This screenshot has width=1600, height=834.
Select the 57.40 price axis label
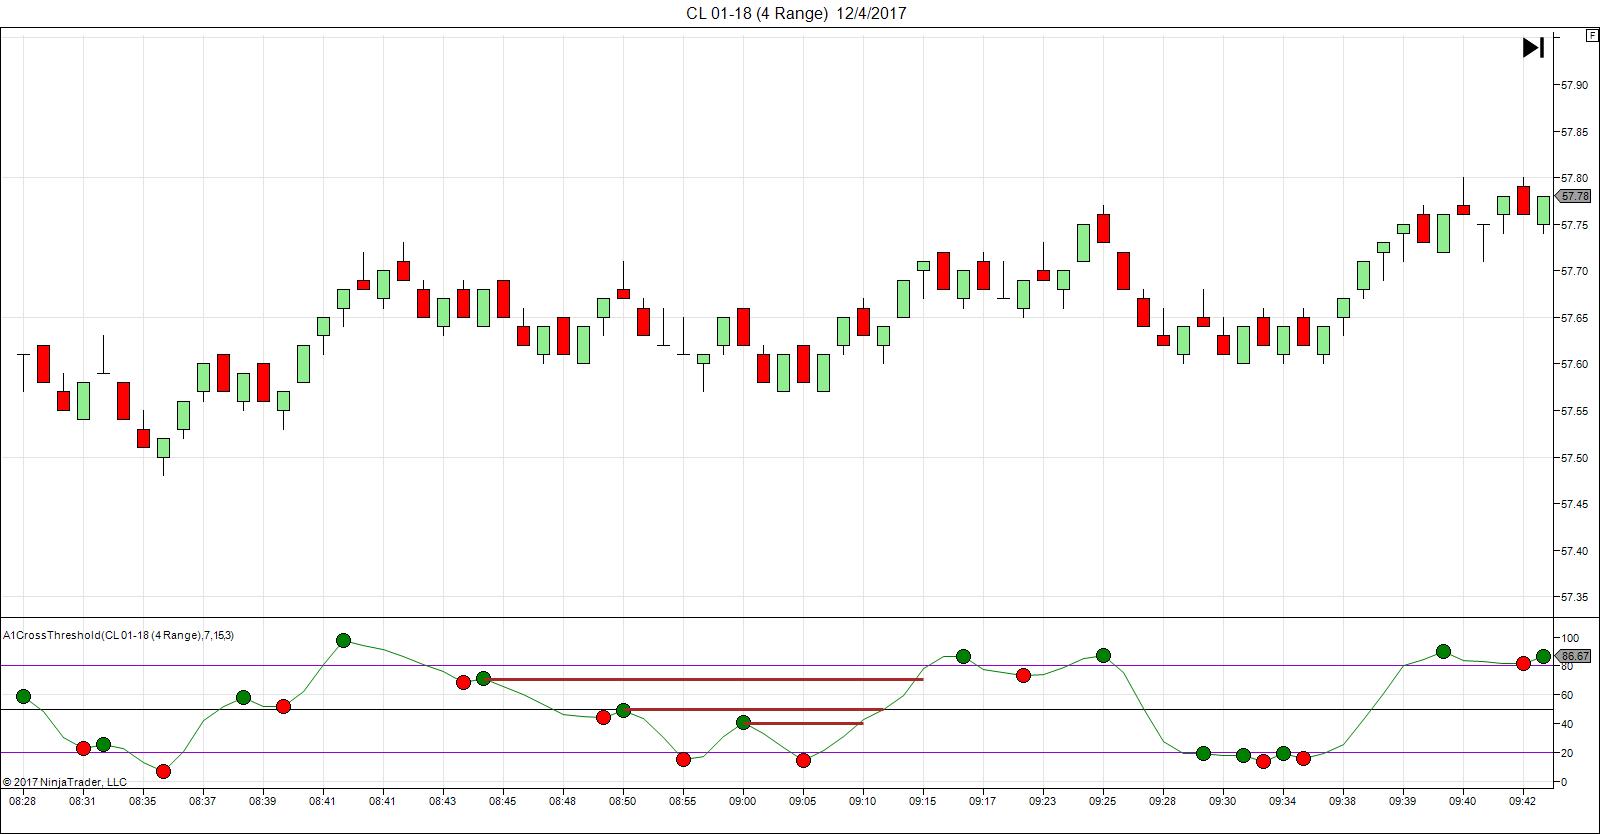pos(1574,551)
